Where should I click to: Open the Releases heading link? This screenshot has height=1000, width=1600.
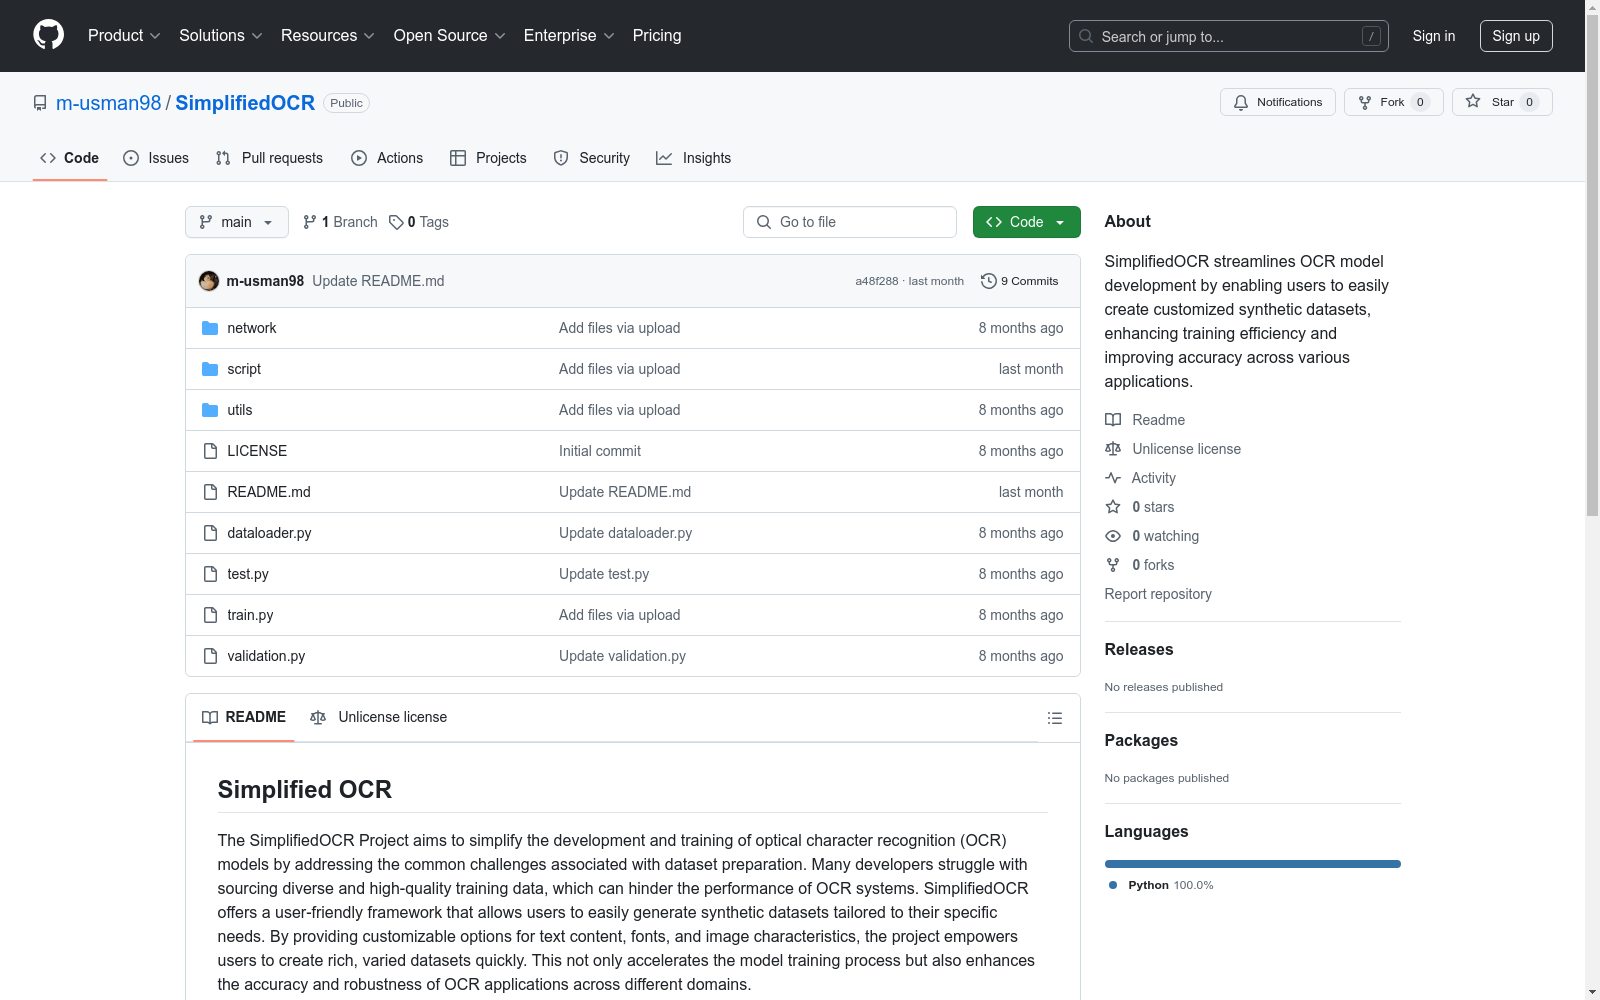tap(1139, 649)
